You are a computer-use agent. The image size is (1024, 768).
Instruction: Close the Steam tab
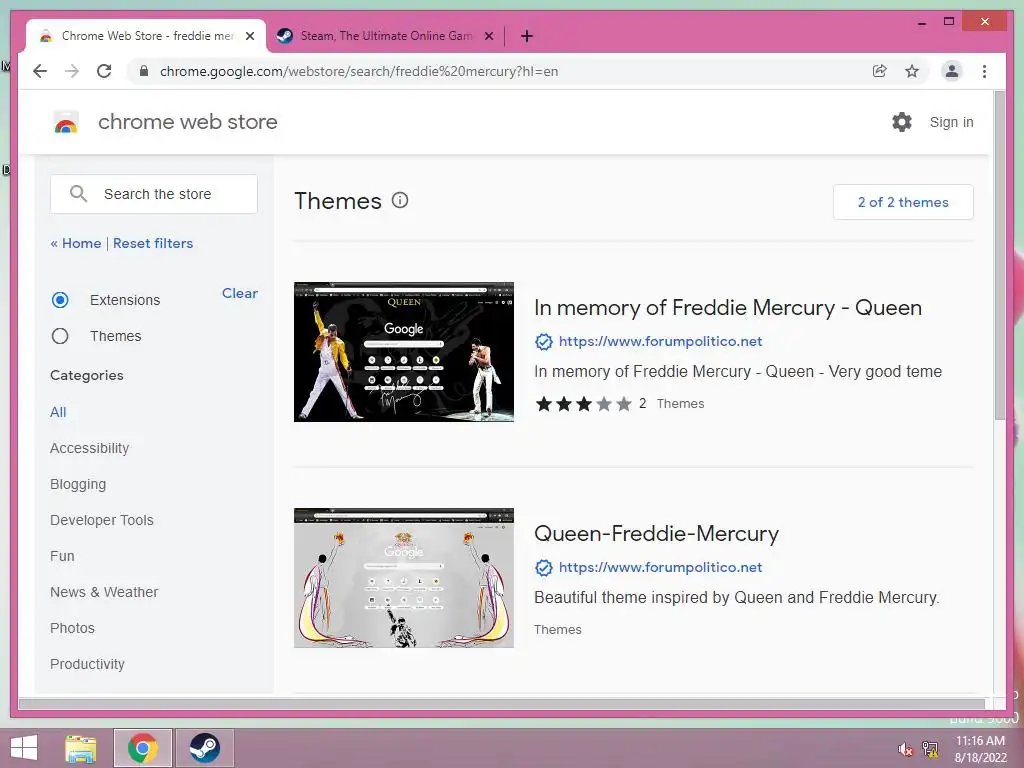[488, 36]
